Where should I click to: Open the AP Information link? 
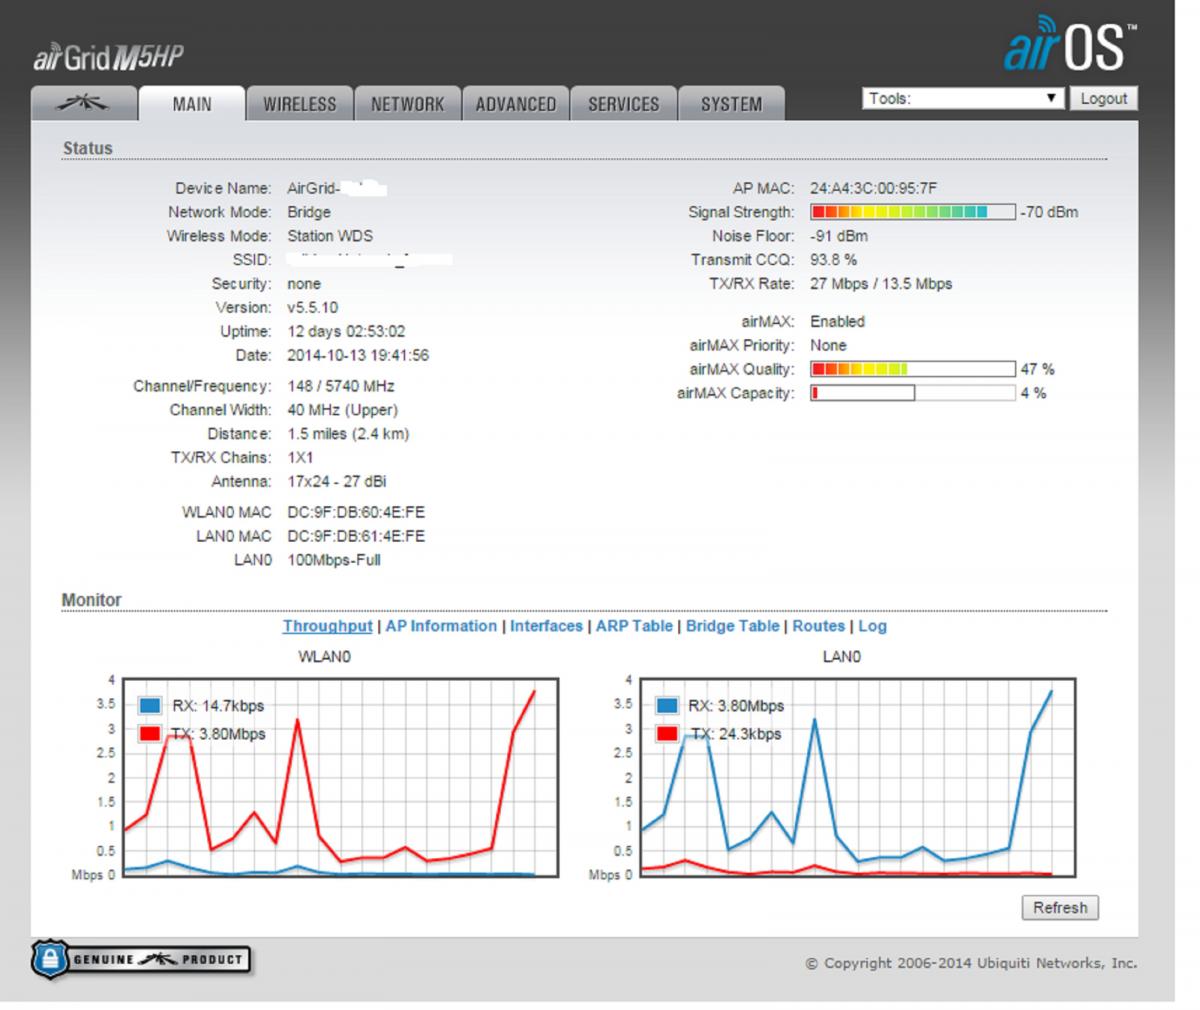point(441,626)
